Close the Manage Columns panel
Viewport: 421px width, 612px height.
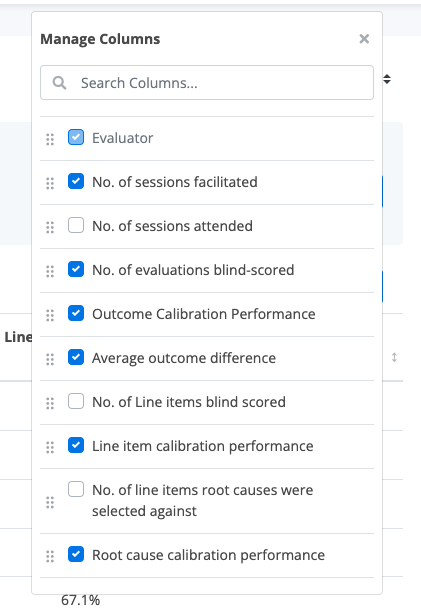[364, 39]
